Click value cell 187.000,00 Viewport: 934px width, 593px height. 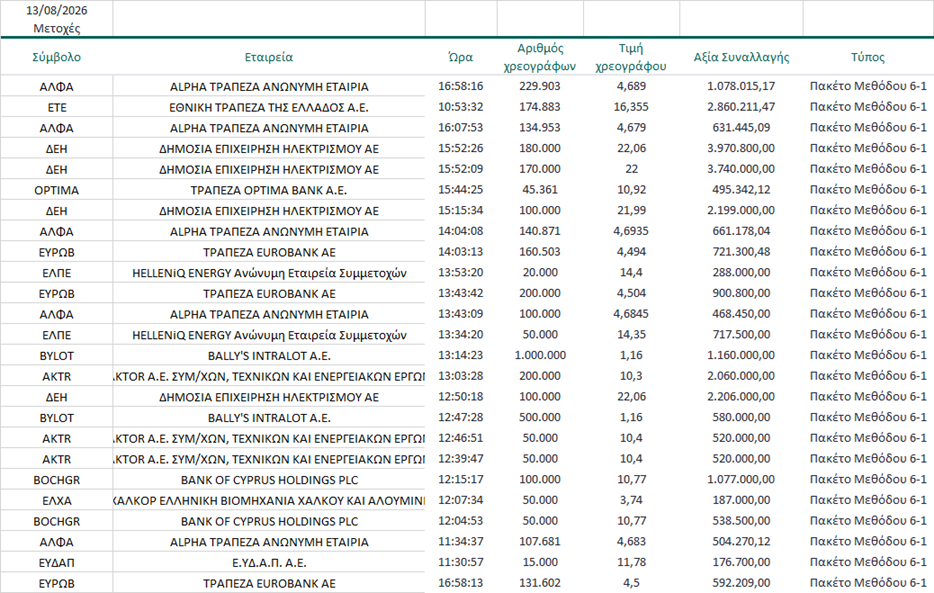coord(741,500)
